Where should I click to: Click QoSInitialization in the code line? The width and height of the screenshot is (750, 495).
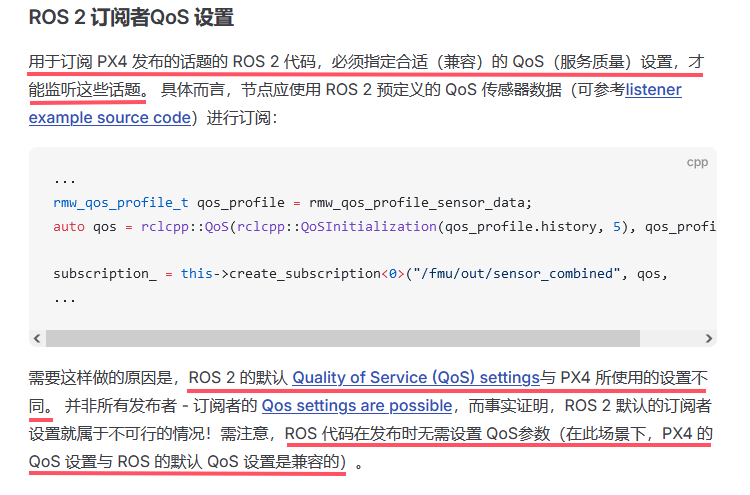[368, 227]
